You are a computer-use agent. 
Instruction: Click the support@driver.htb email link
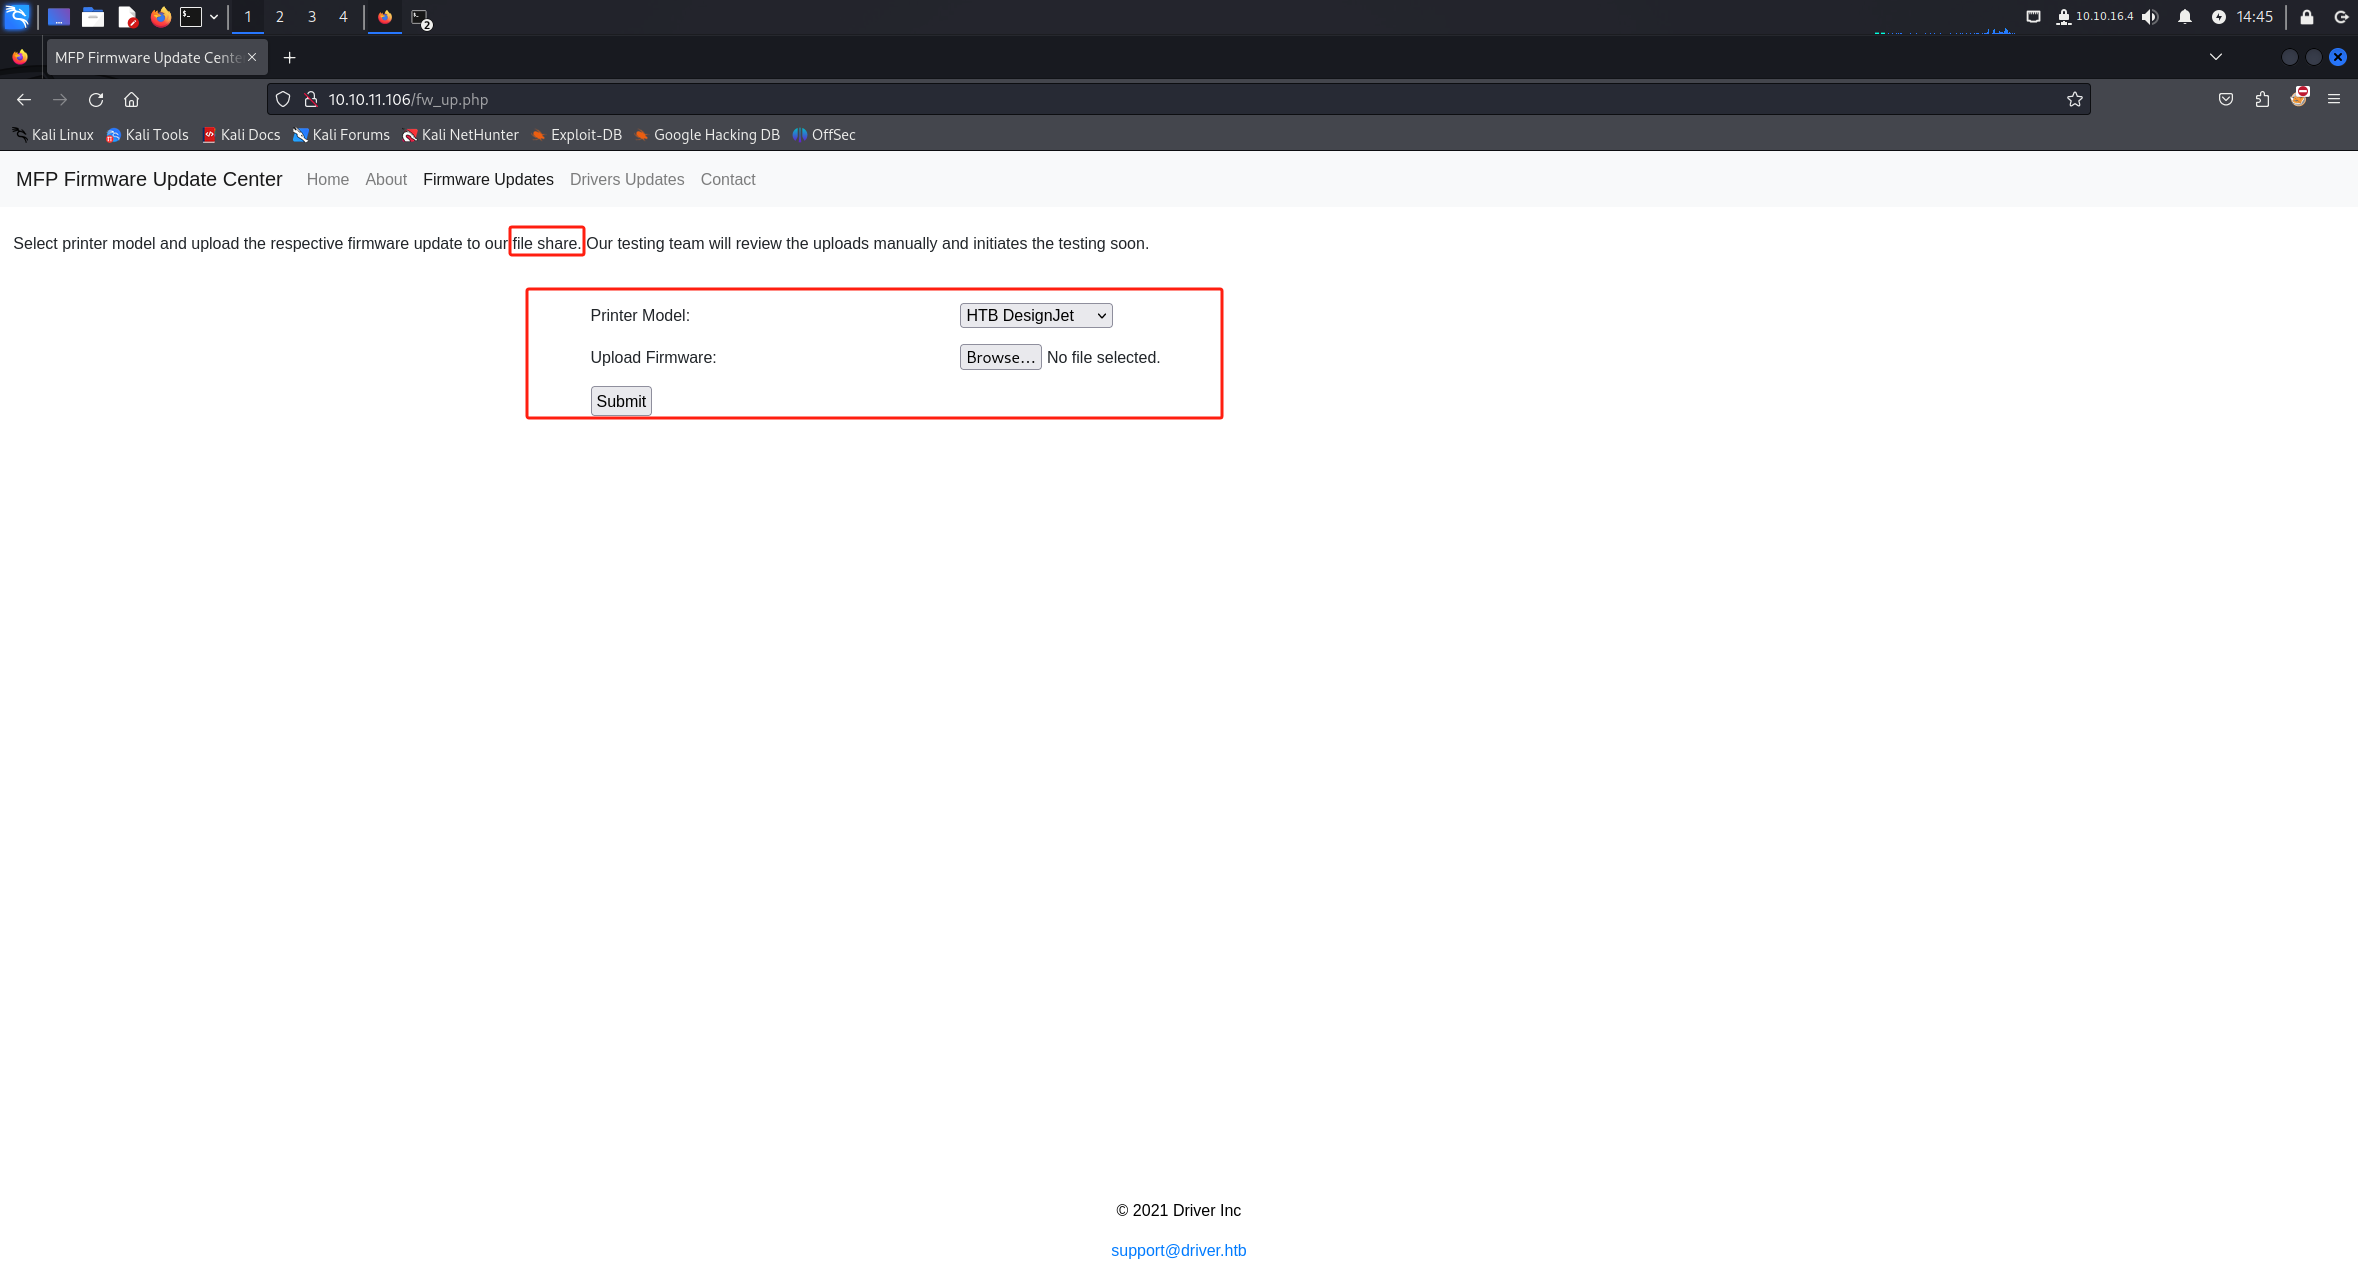point(1178,1250)
